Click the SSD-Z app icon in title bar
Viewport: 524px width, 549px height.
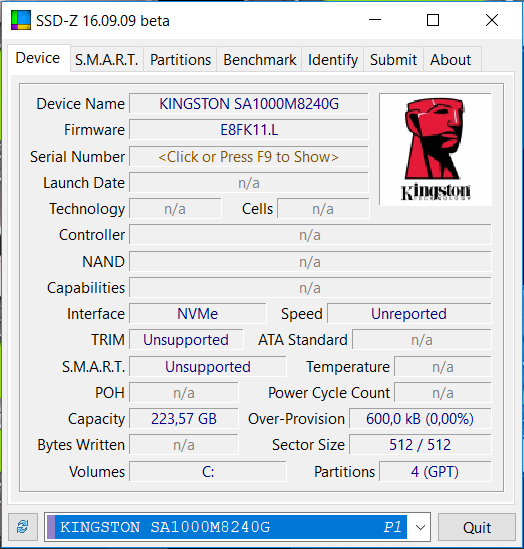coord(21,20)
